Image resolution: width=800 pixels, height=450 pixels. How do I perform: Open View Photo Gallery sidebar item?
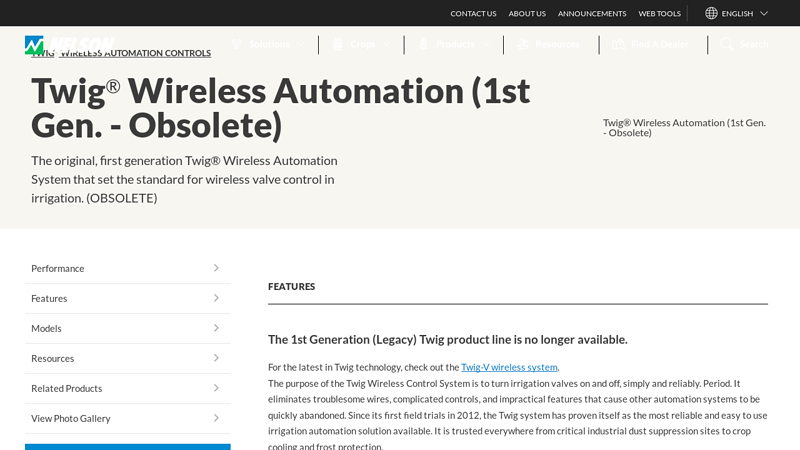pyautogui.click(x=71, y=418)
